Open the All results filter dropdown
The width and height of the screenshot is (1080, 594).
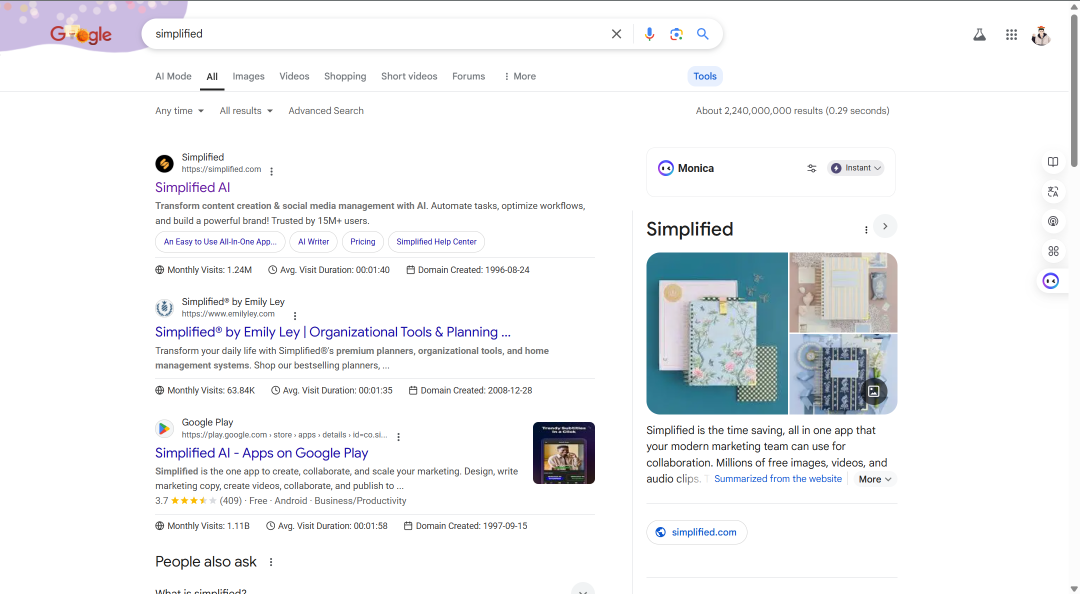click(246, 111)
